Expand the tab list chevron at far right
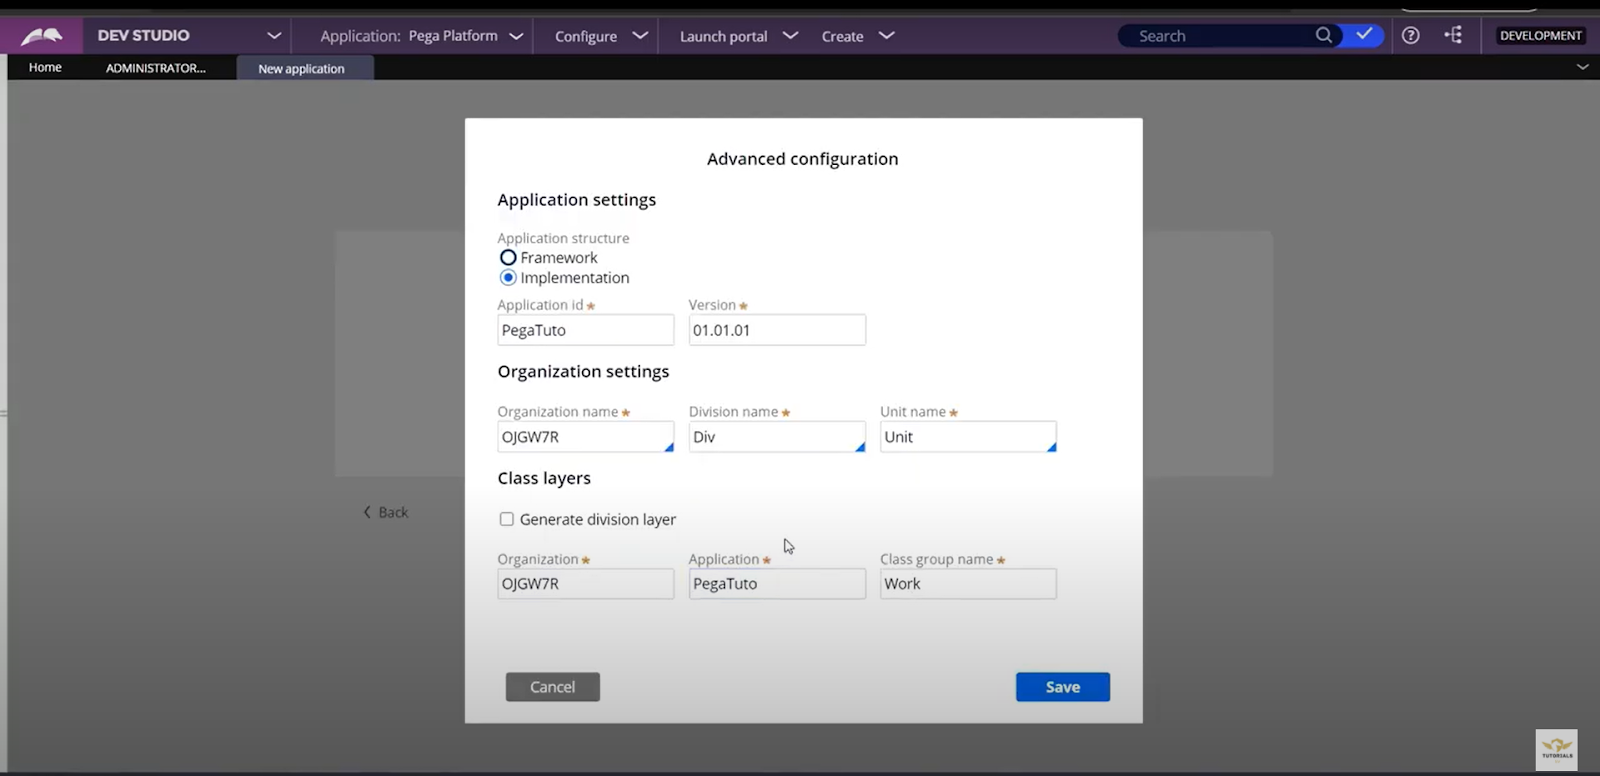1600x776 pixels. [x=1582, y=67]
